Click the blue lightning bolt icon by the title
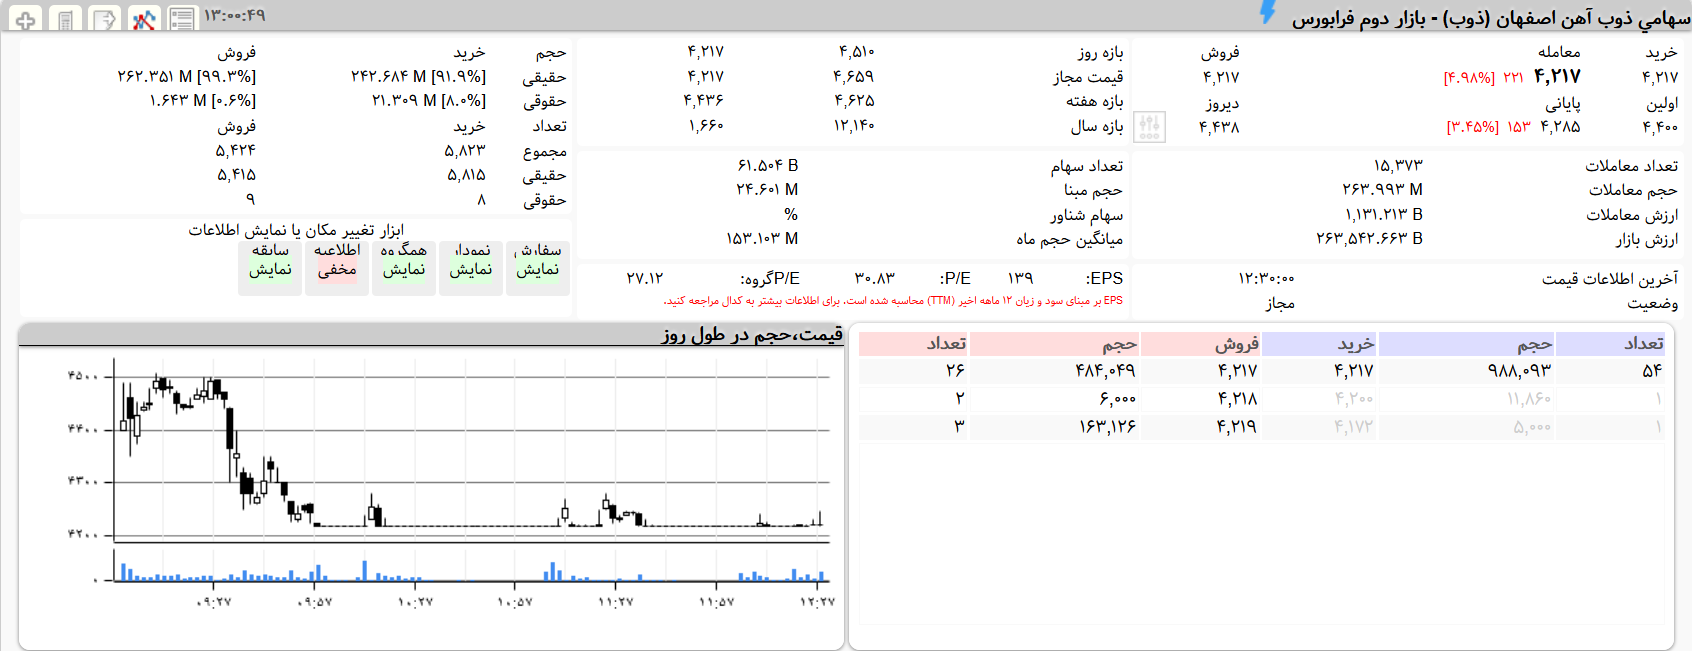This screenshot has width=1692, height=651. pos(1268,13)
